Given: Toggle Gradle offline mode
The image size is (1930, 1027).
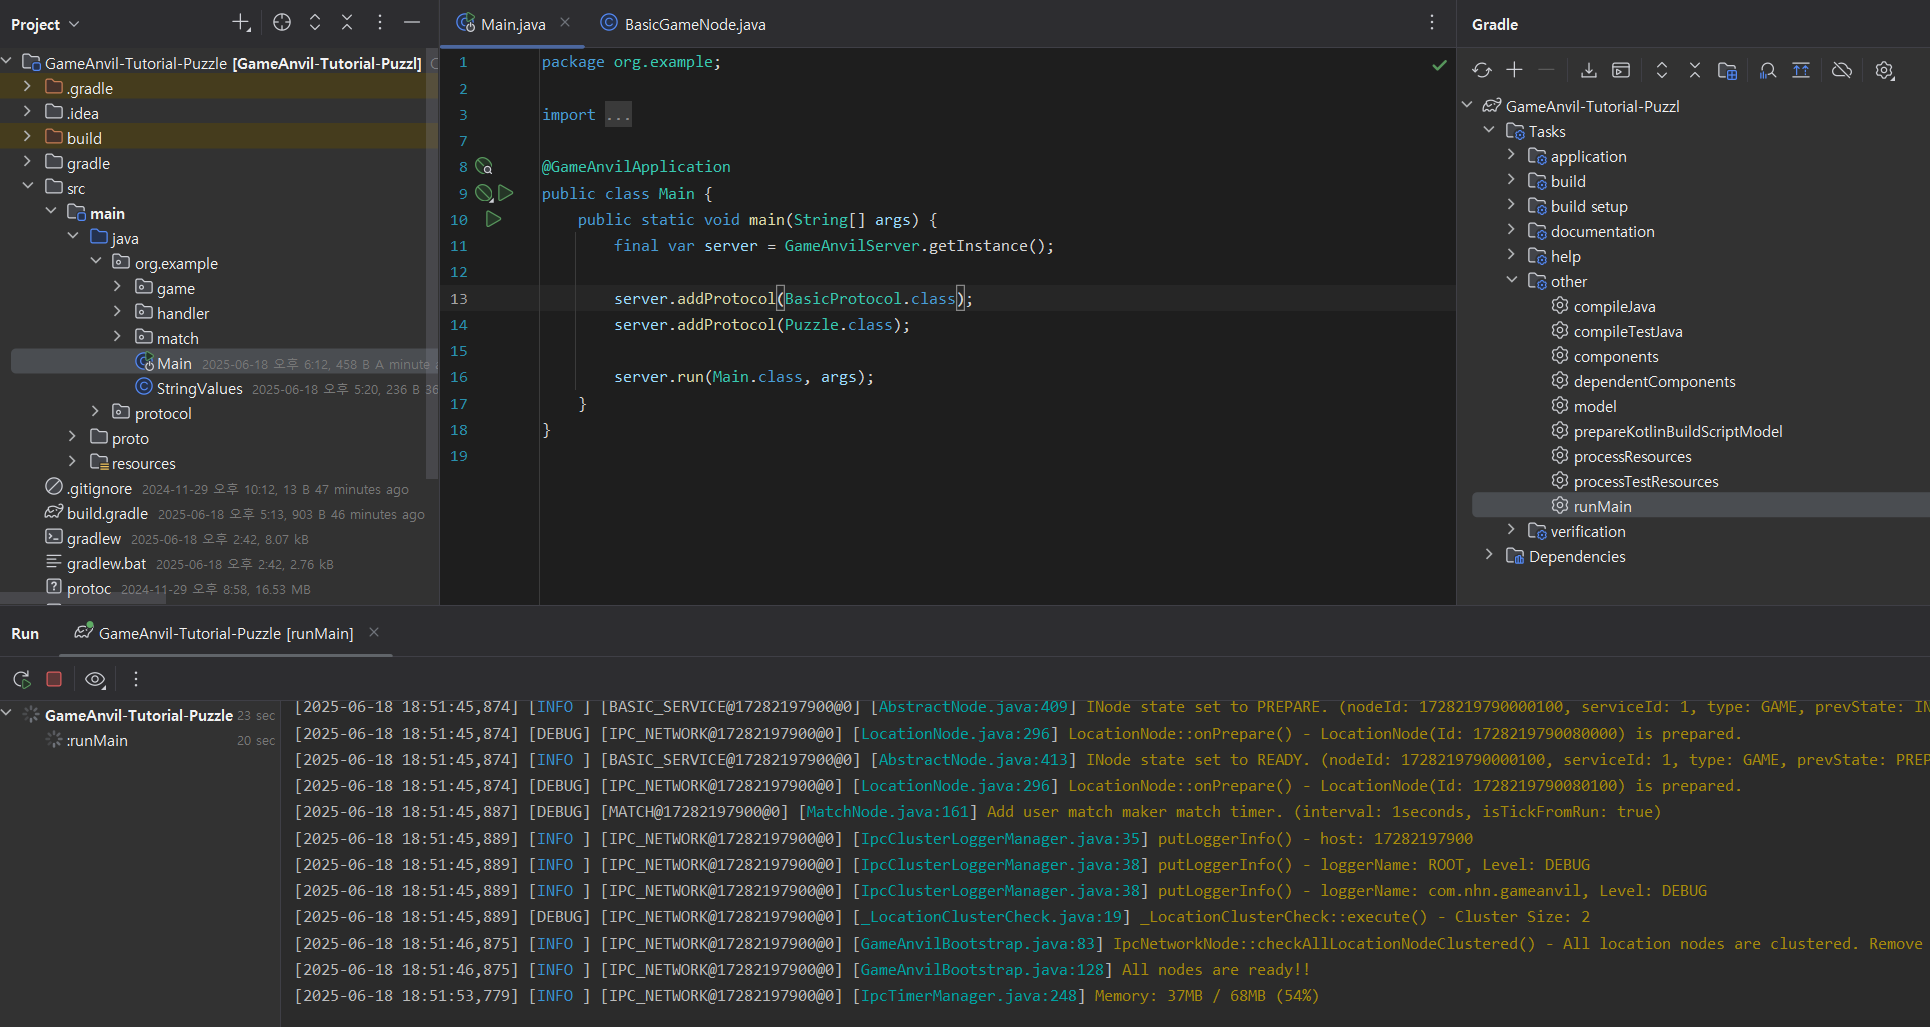Looking at the screenshot, I should 1841,70.
